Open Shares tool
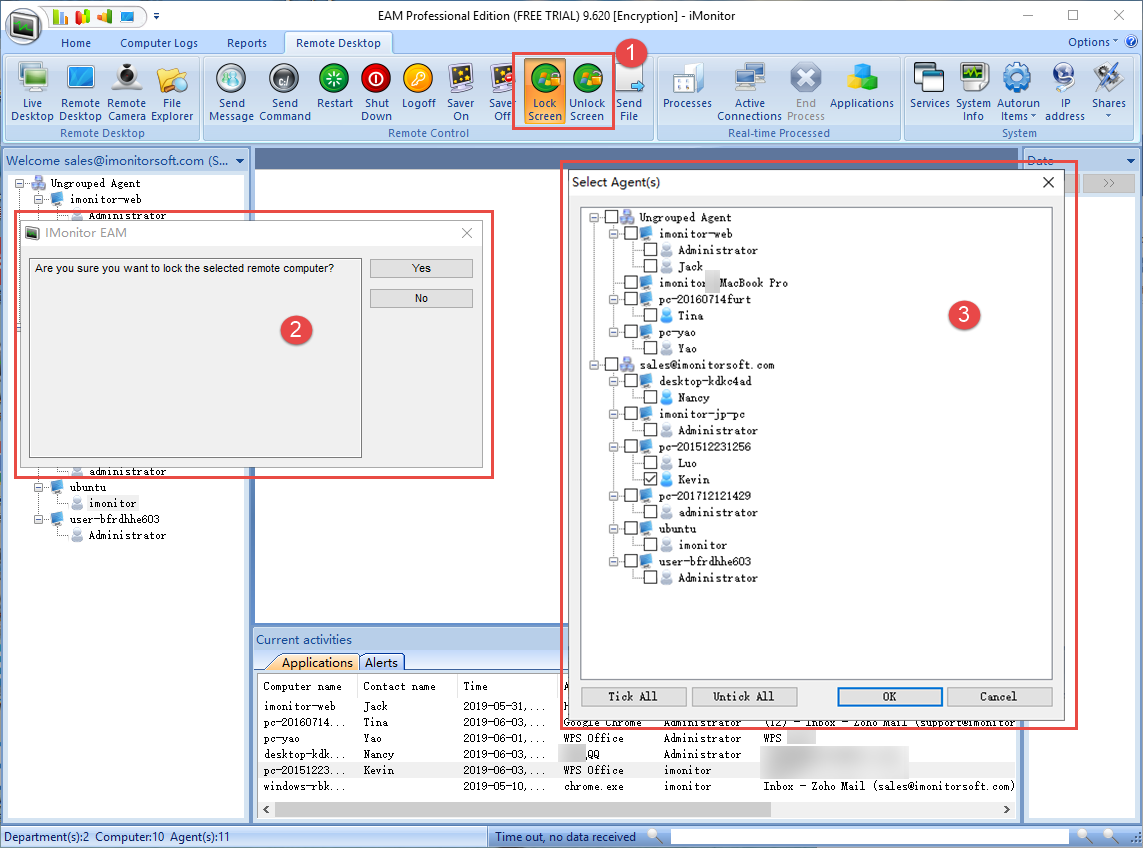Screen dimensions: 1143x848 1108,92
